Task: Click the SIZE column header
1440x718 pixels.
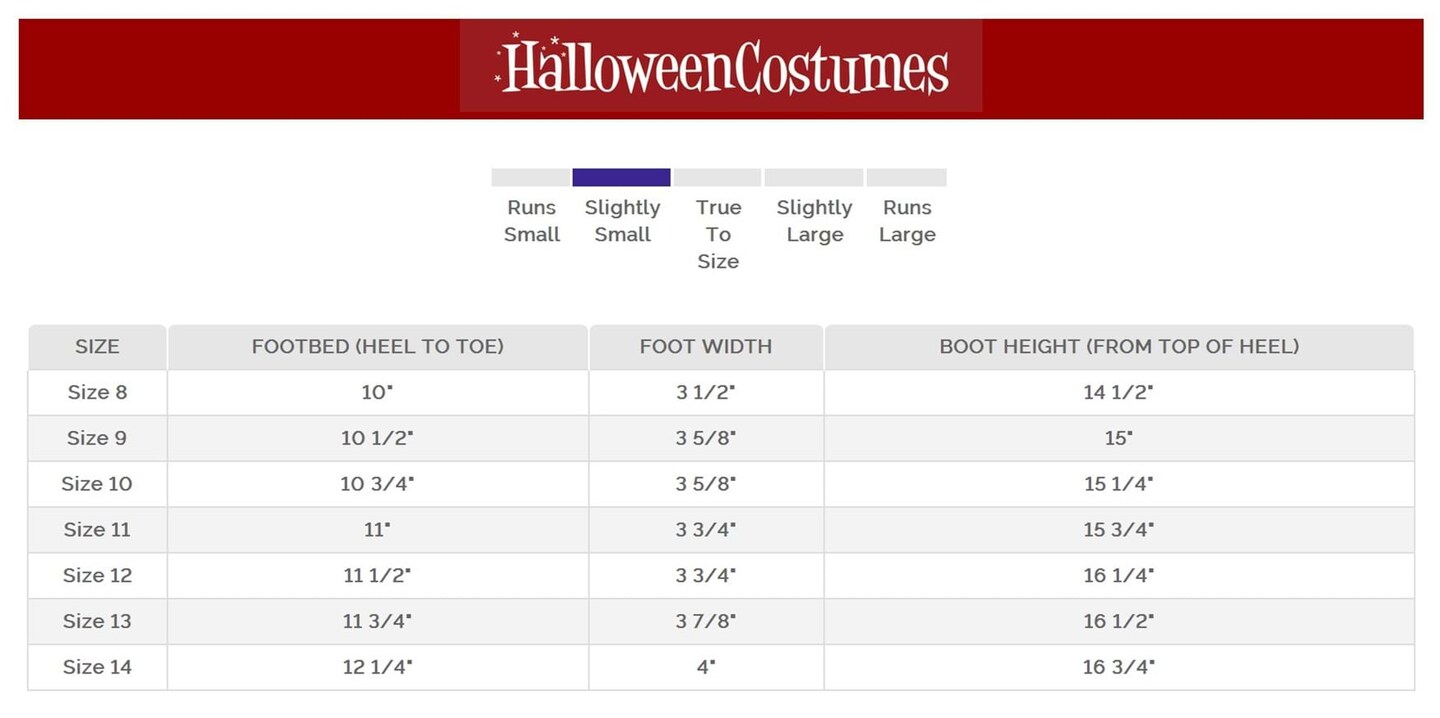Action: point(97,347)
